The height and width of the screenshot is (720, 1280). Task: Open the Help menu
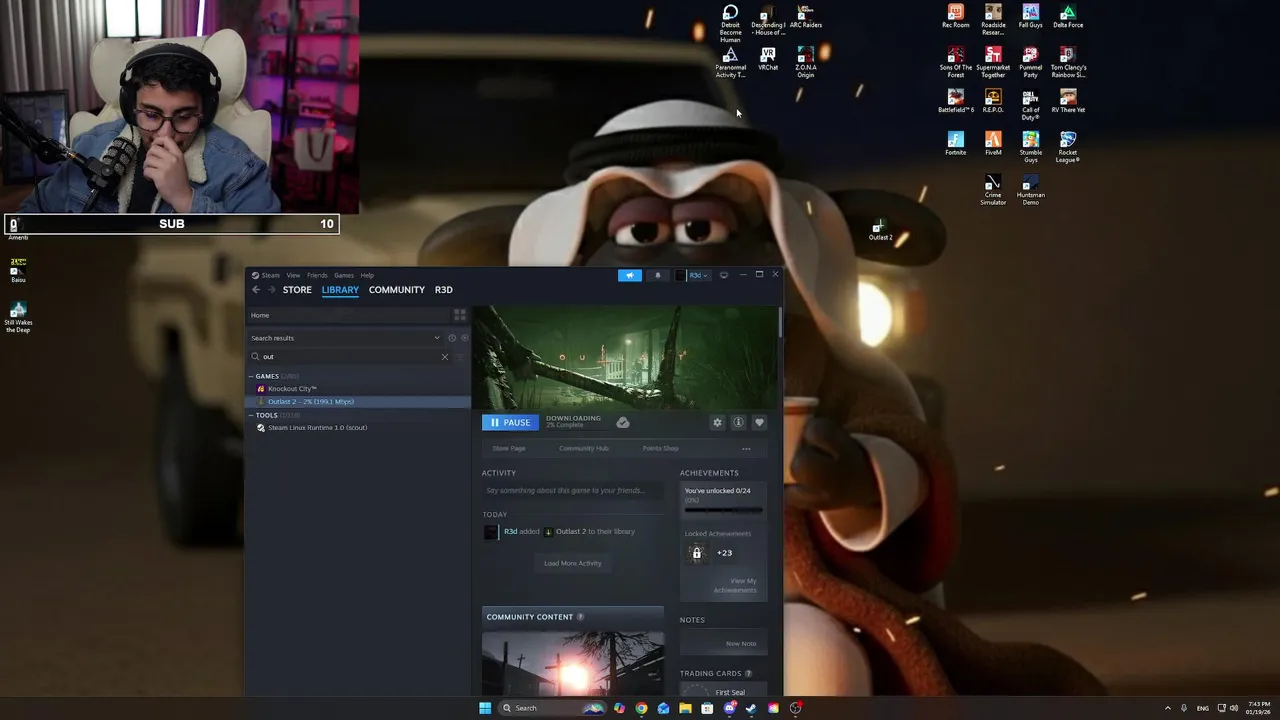(367, 276)
